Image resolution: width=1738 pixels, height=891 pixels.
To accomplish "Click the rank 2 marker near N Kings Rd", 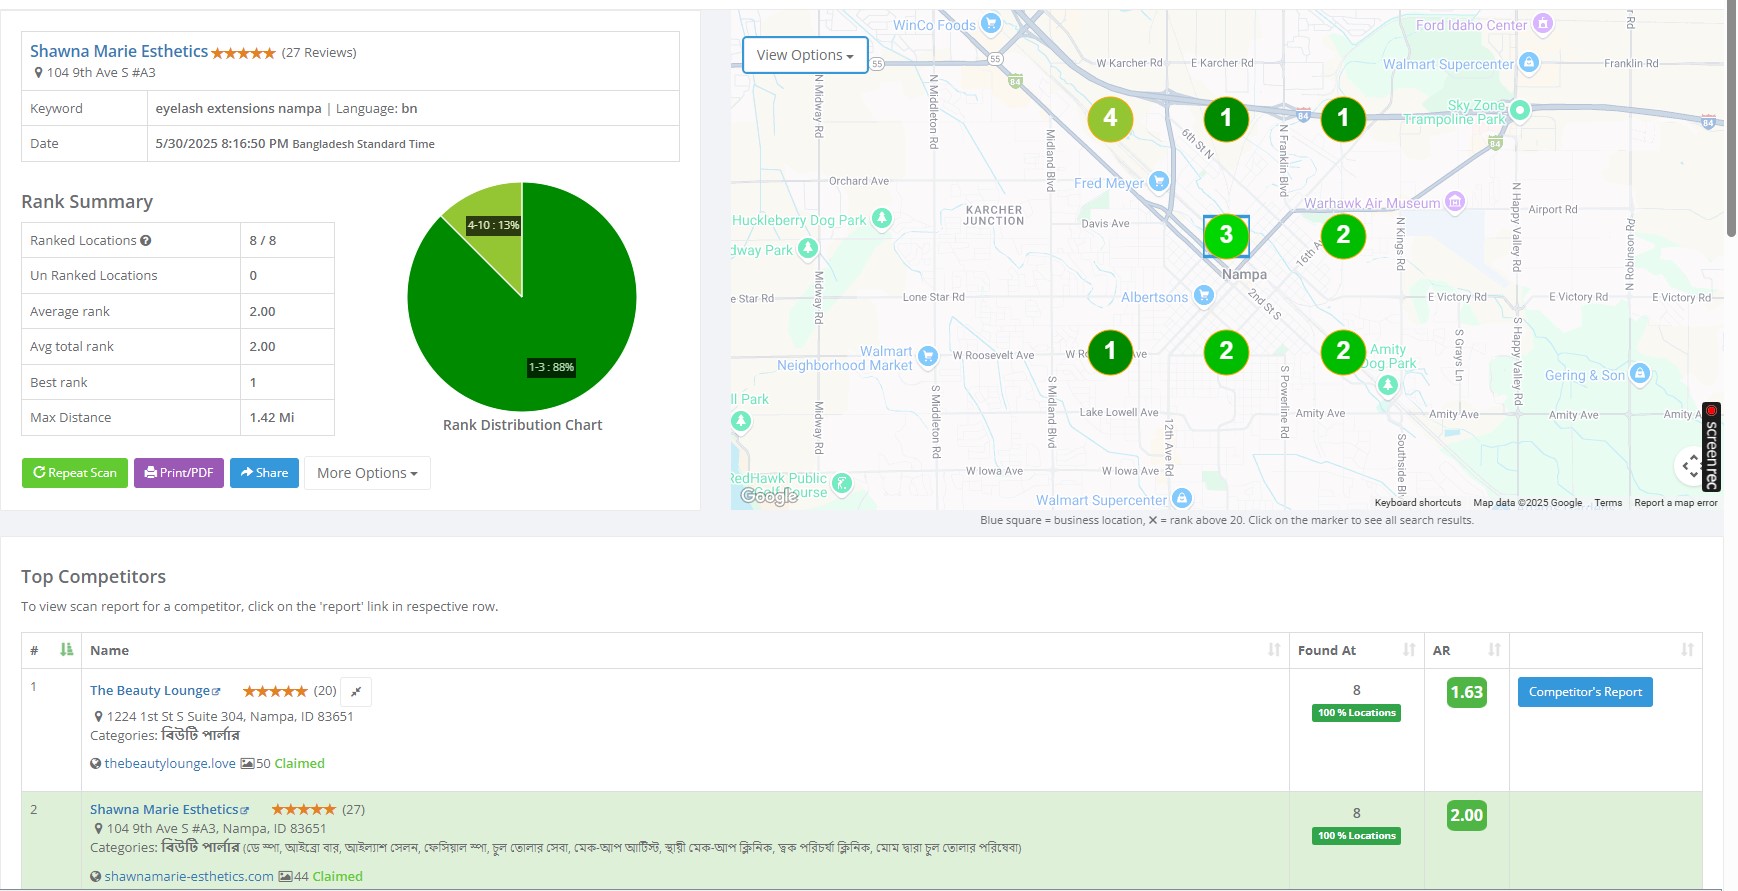I will coord(1343,236).
